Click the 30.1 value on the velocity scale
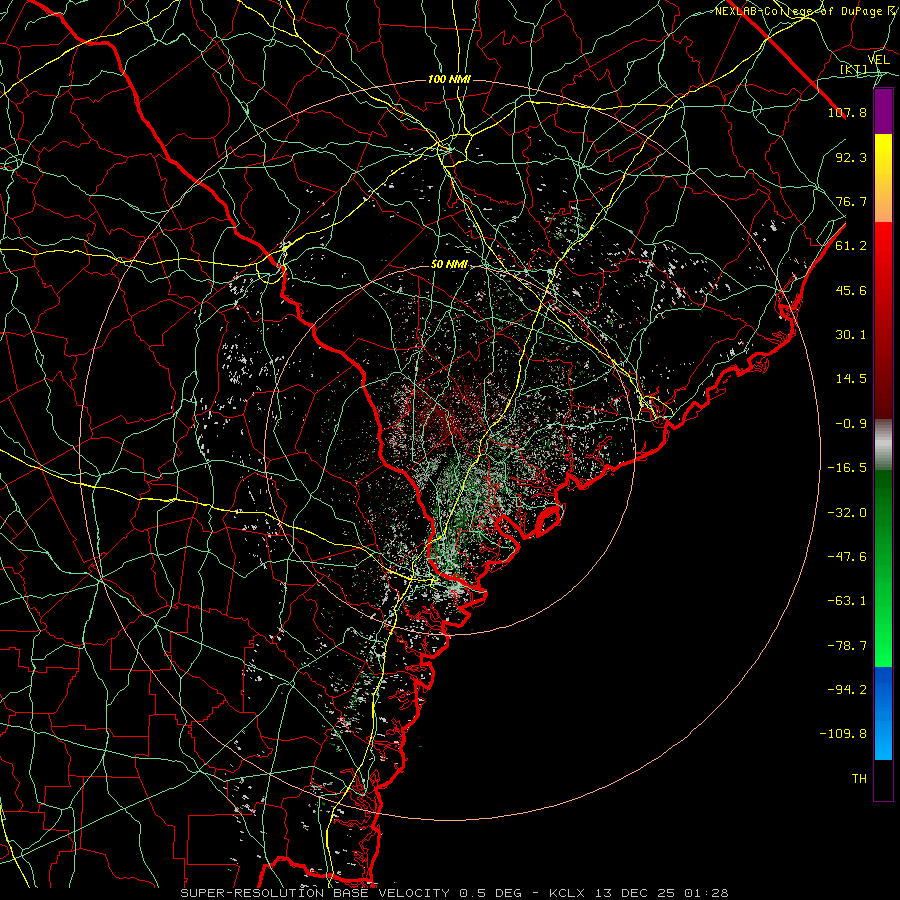The height and width of the screenshot is (900, 900). tap(851, 335)
